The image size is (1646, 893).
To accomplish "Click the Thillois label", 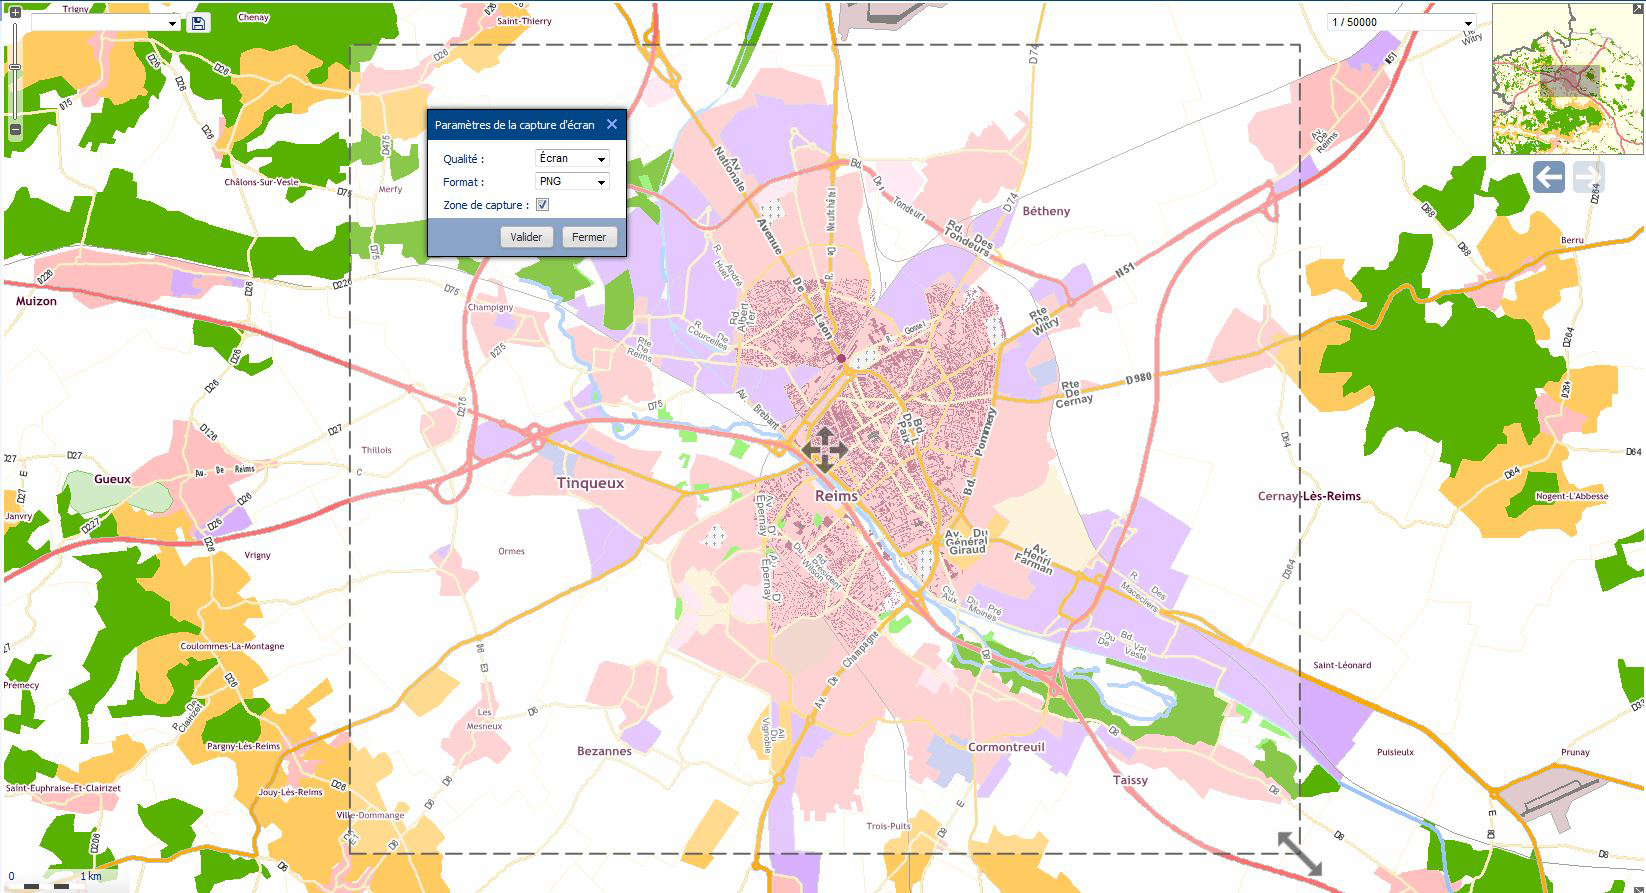I will coord(376,450).
